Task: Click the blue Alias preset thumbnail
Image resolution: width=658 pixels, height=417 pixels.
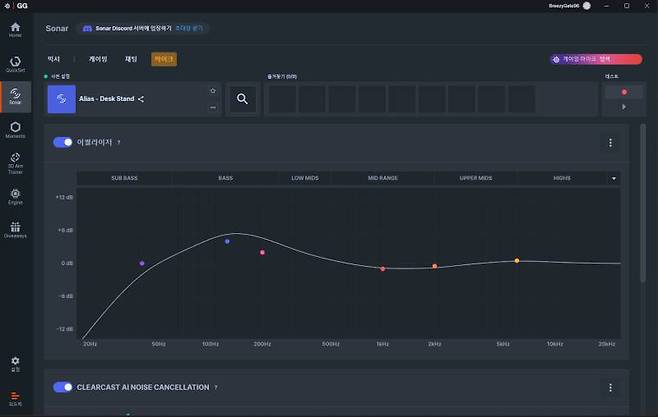Action: 62,99
